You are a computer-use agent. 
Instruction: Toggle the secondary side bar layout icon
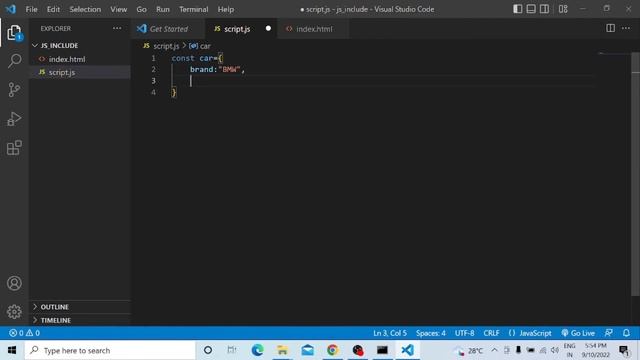click(x=544, y=9)
